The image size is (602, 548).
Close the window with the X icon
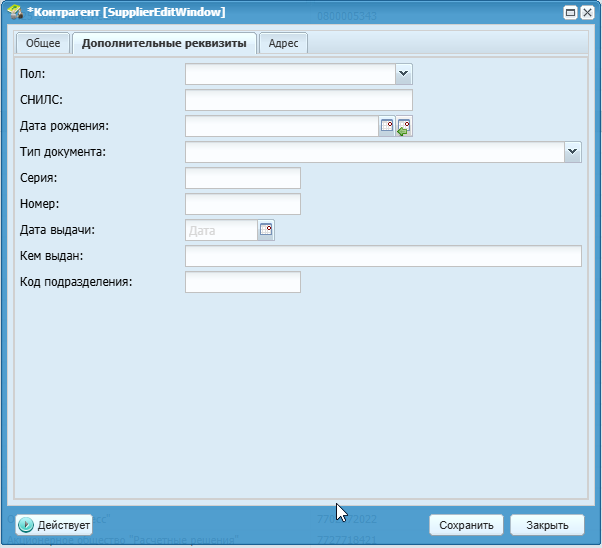(x=587, y=12)
